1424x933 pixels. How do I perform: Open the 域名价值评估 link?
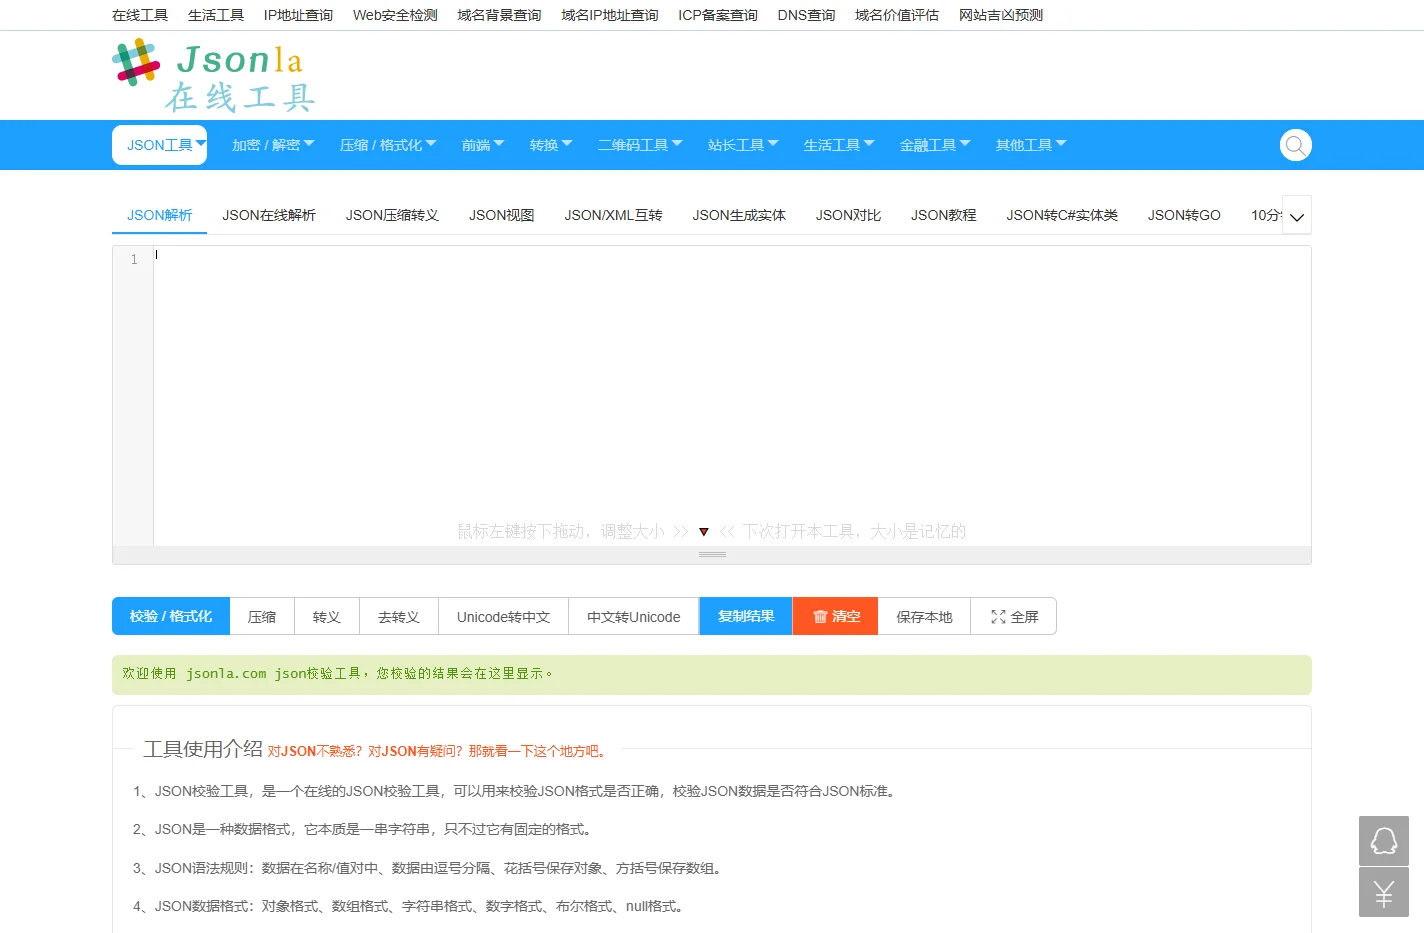(897, 15)
